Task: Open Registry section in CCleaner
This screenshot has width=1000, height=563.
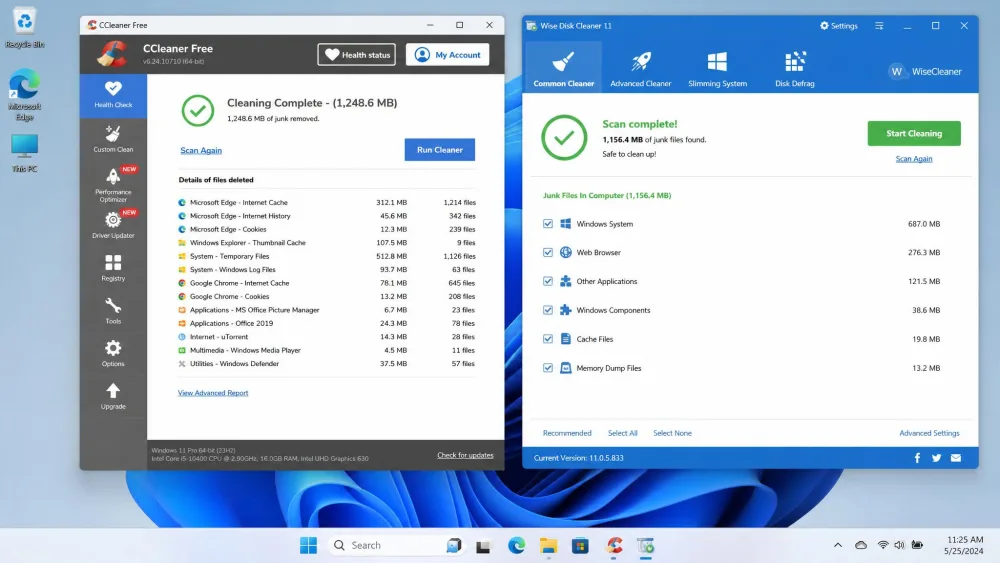Action: click(x=113, y=268)
